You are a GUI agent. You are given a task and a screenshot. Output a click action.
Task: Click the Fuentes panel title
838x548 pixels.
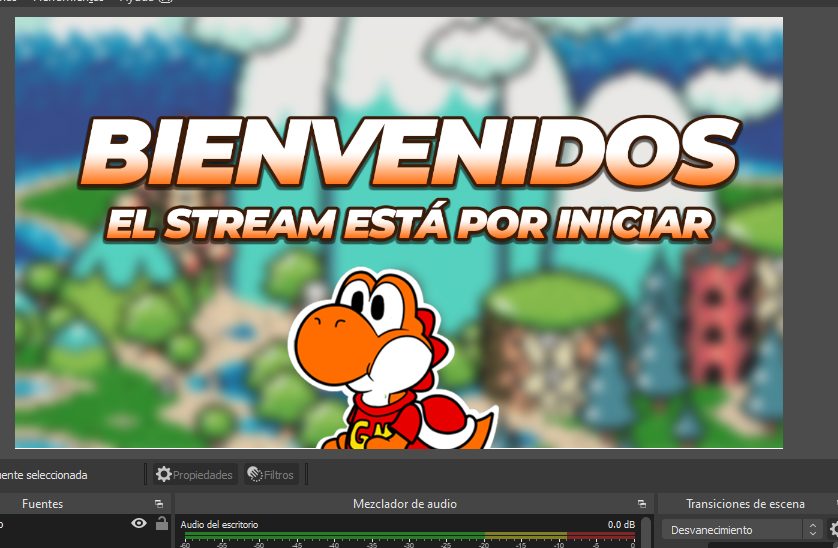click(42, 504)
